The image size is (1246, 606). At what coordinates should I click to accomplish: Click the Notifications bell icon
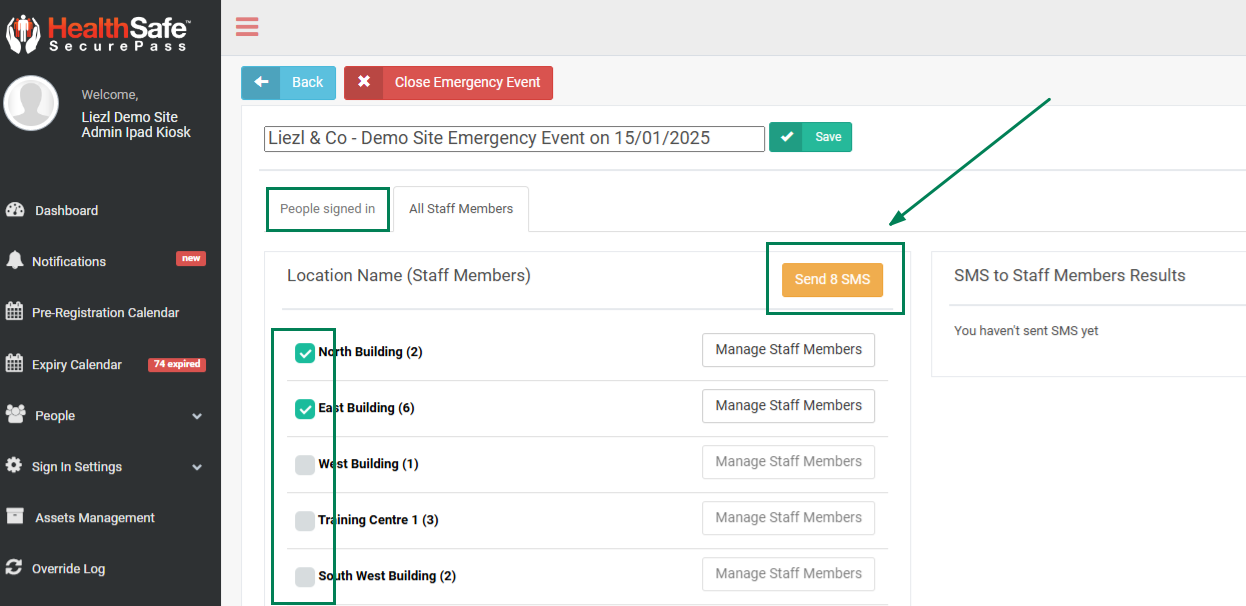(14, 261)
